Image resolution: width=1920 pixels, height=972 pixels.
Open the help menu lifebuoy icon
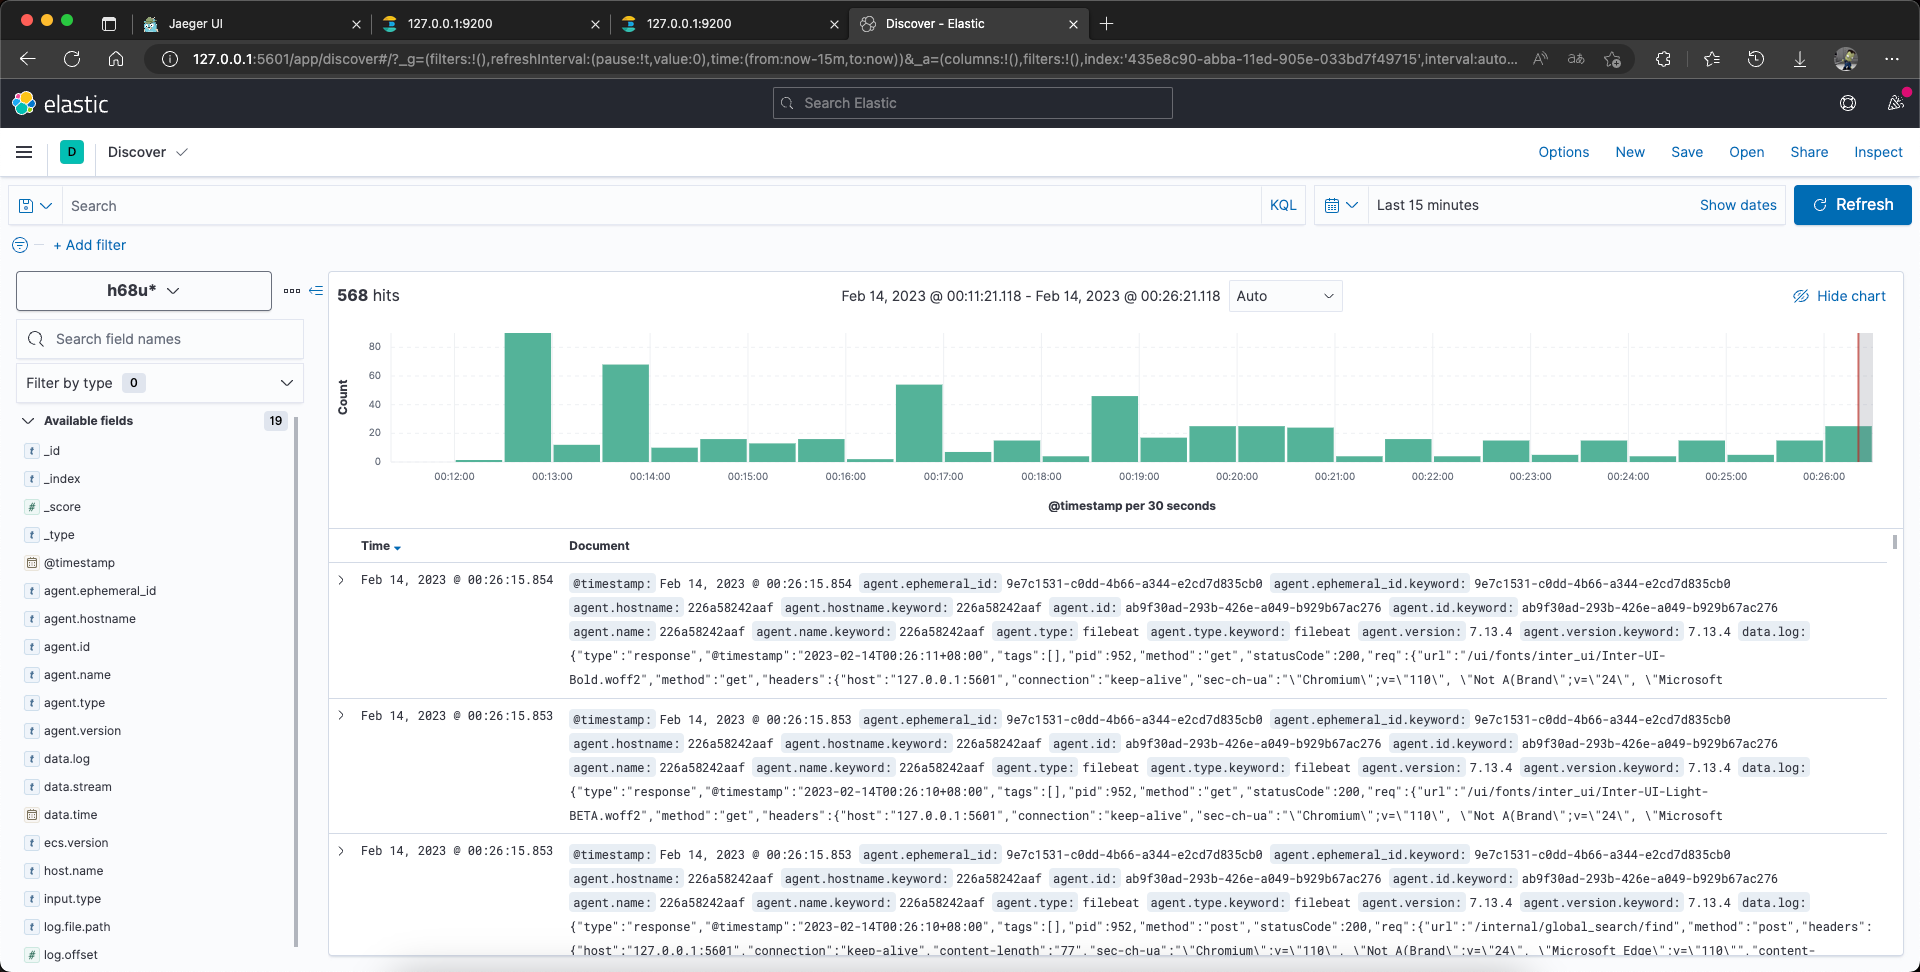[x=1848, y=103]
